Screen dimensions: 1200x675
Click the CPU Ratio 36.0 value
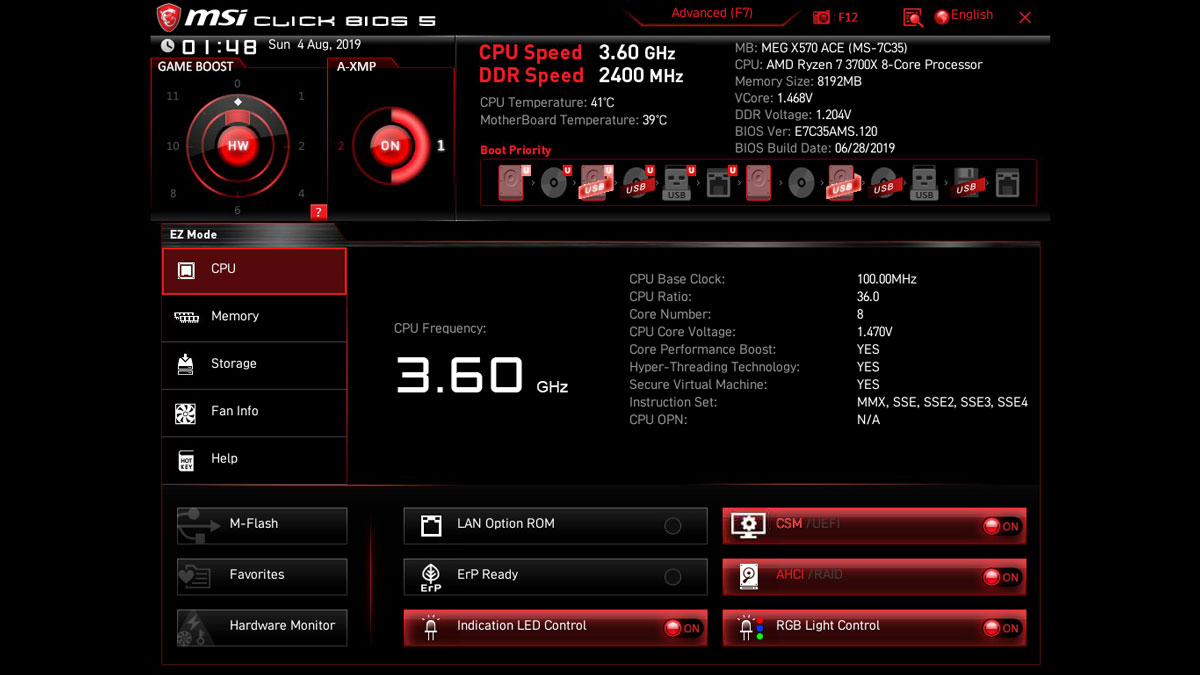(x=868, y=297)
